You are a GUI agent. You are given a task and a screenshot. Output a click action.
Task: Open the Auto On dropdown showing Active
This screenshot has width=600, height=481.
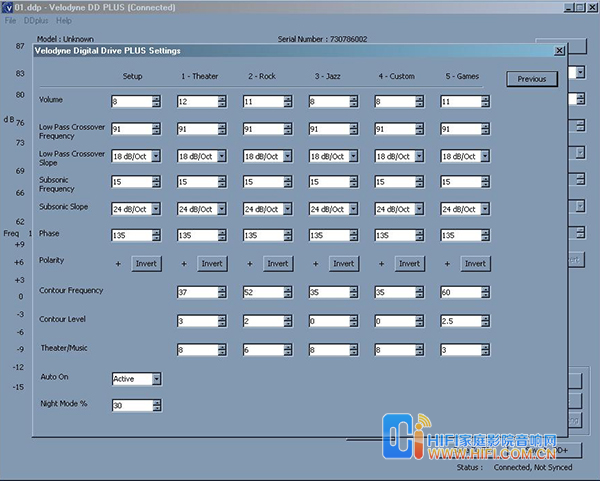click(155, 379)
